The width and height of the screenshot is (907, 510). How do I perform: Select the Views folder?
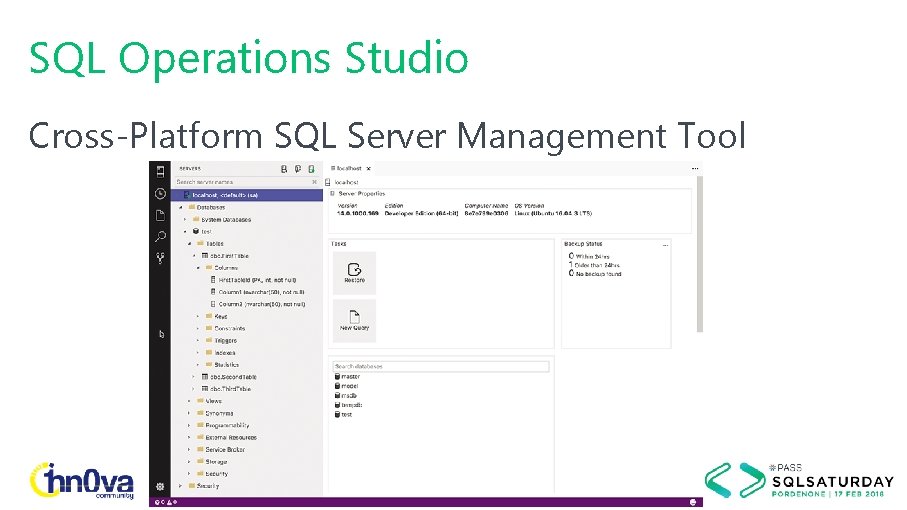(x=209, y=401)
